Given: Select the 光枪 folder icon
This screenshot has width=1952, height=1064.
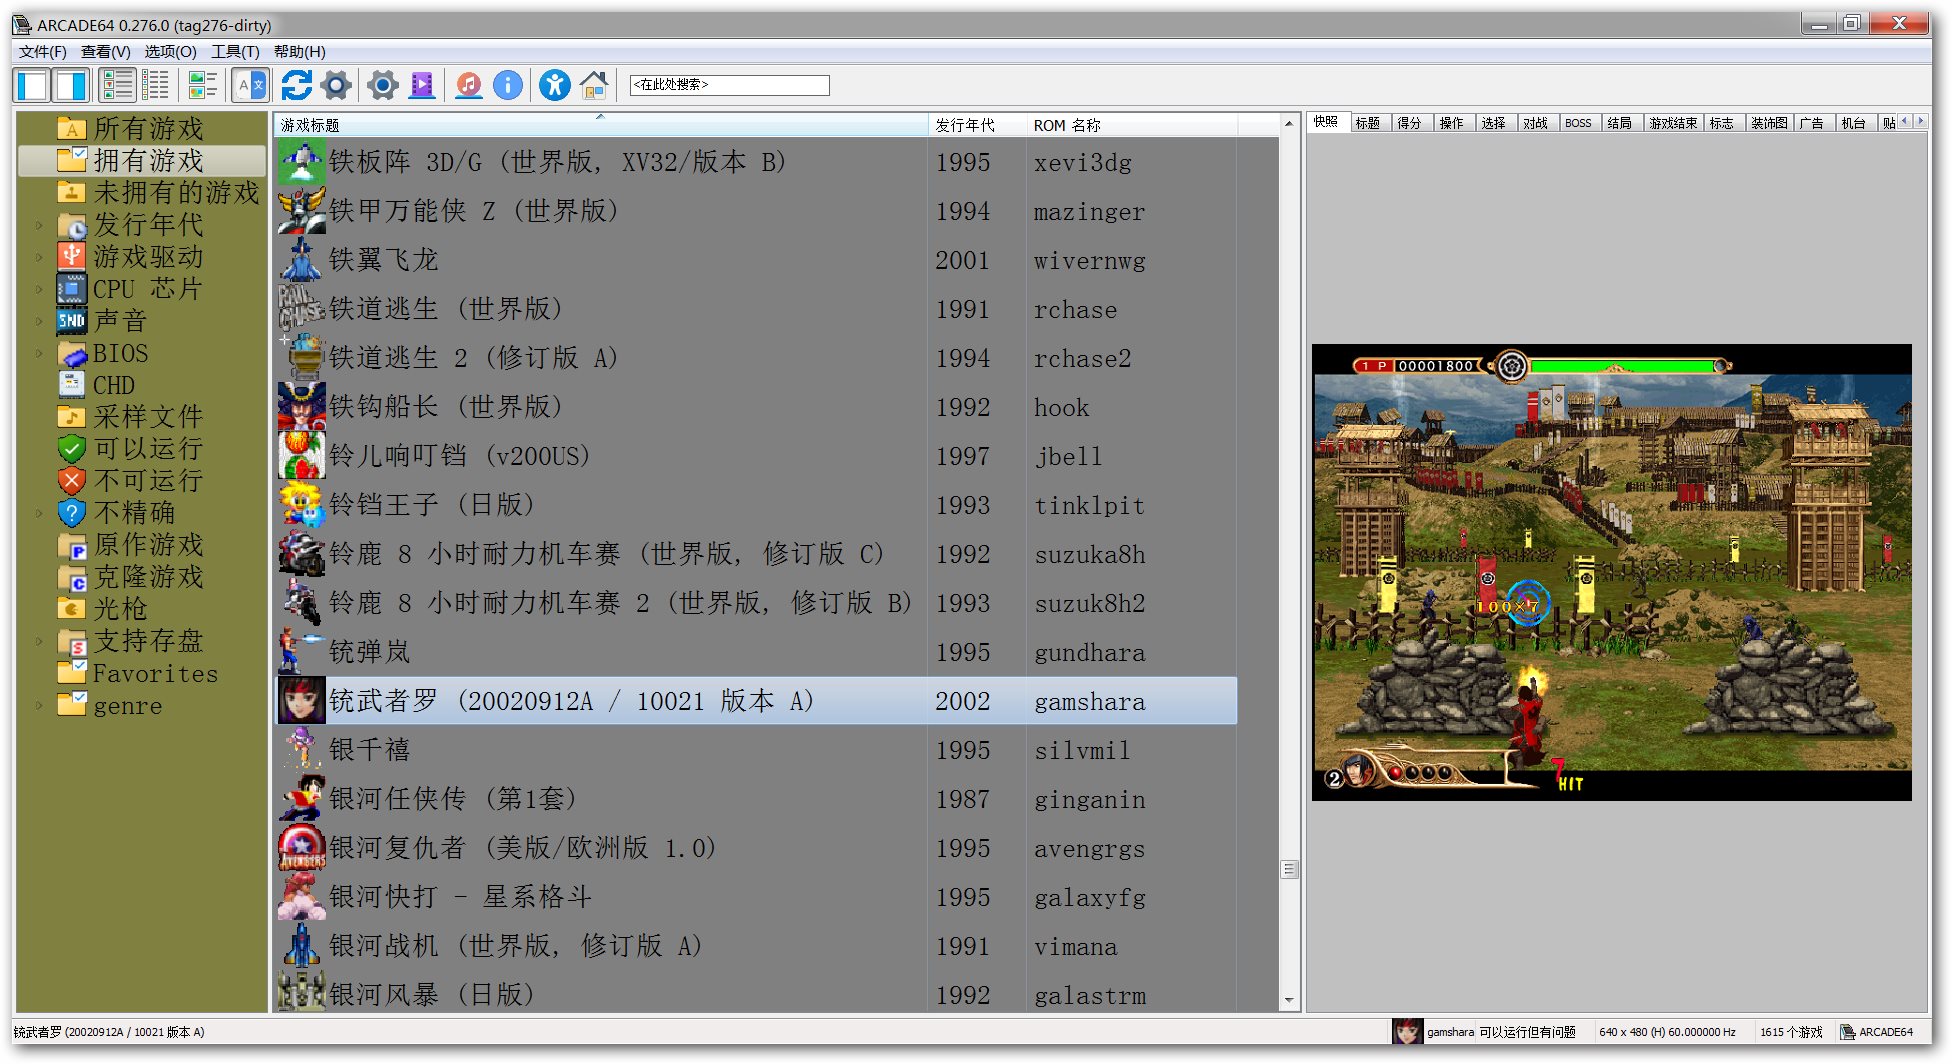Looking at the screenshot, I should [x=72, y=609].
